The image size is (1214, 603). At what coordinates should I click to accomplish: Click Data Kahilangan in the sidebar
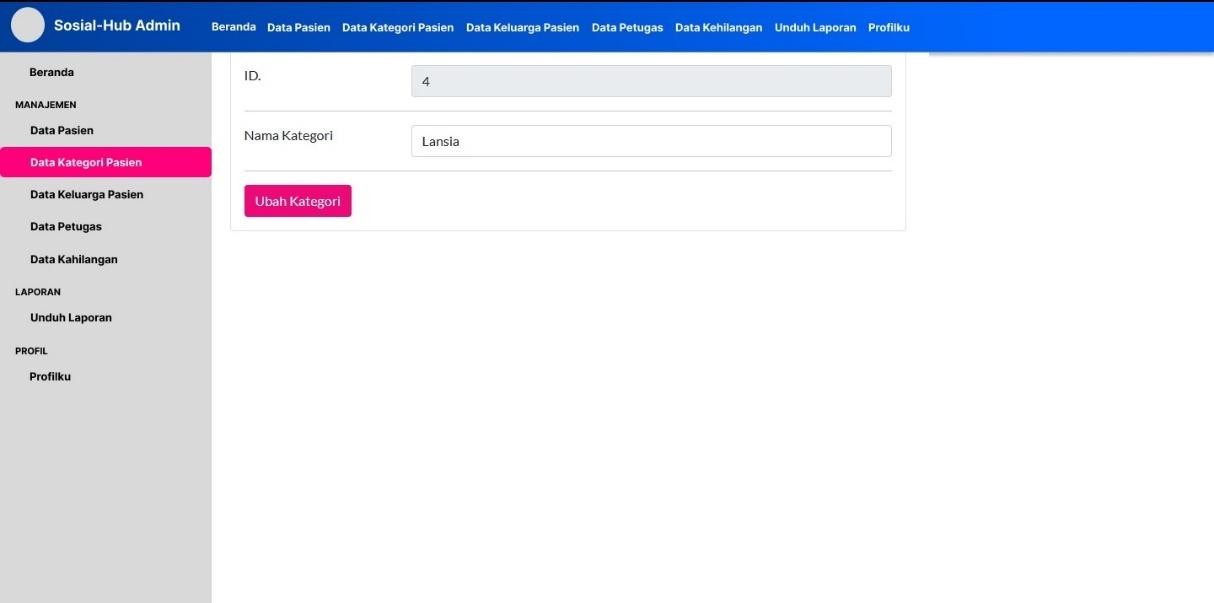(74, 259)
